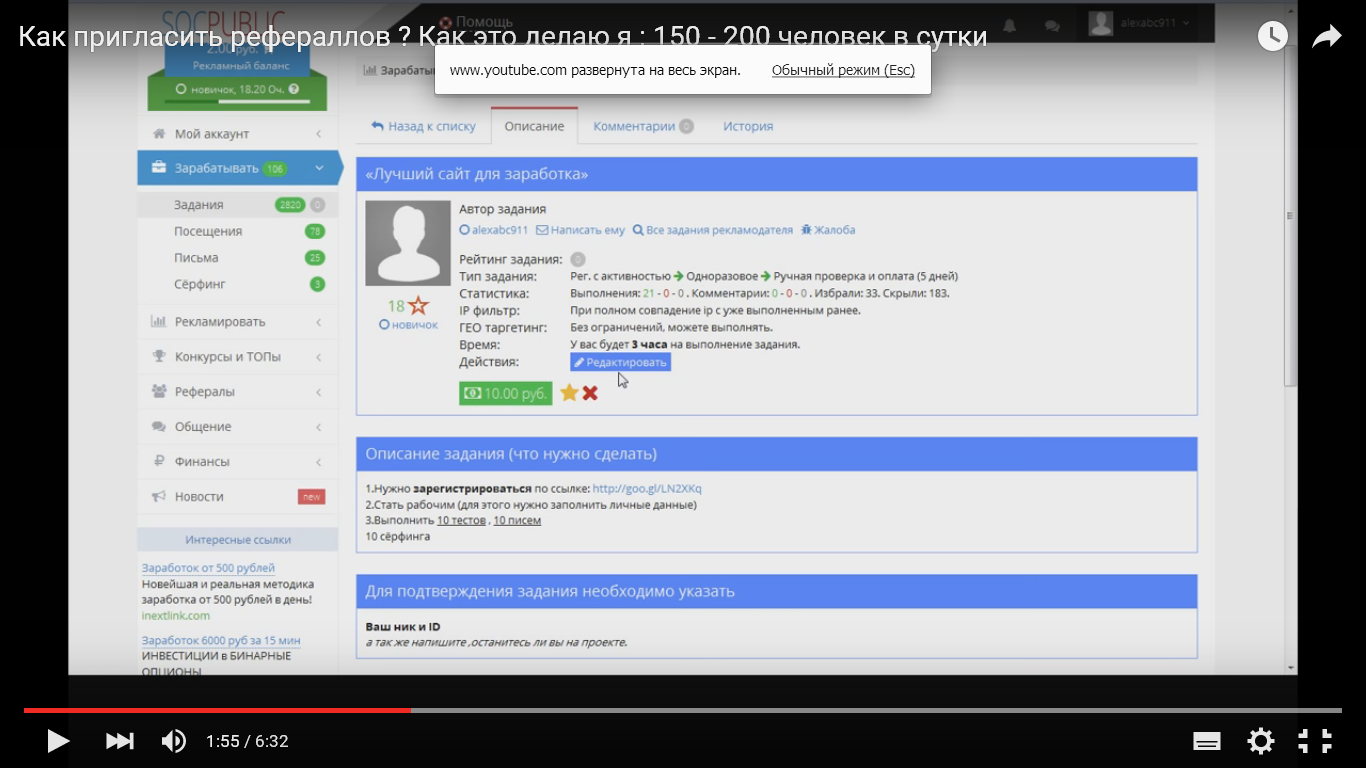The image size is (1366, 768).
Task: Click the megaphone icon beside Новости
Action: click(158, 496)
